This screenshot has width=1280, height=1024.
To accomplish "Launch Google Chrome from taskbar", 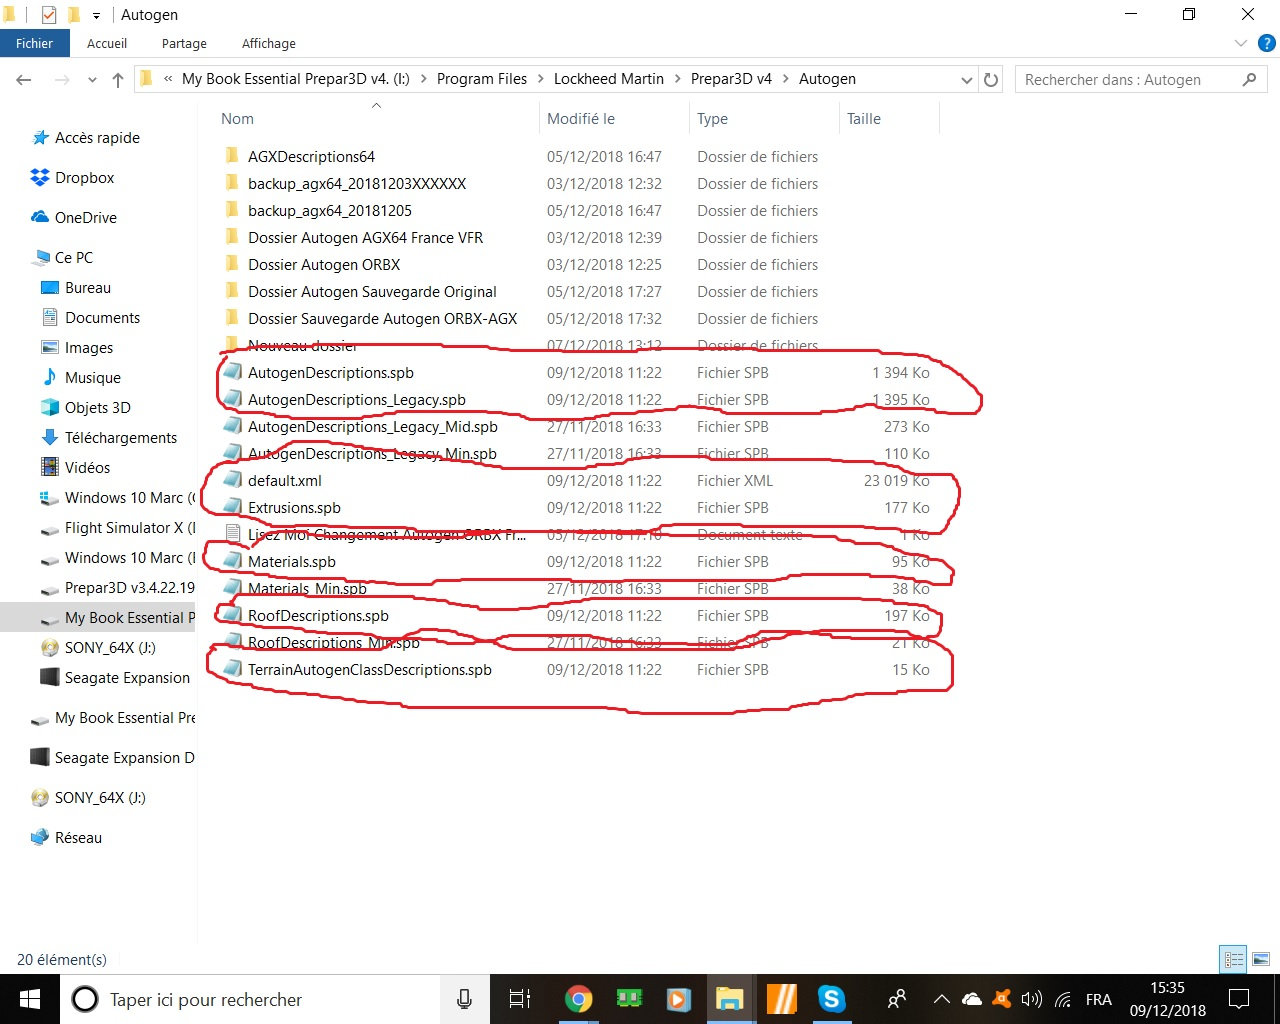I will tap(578, 999).
